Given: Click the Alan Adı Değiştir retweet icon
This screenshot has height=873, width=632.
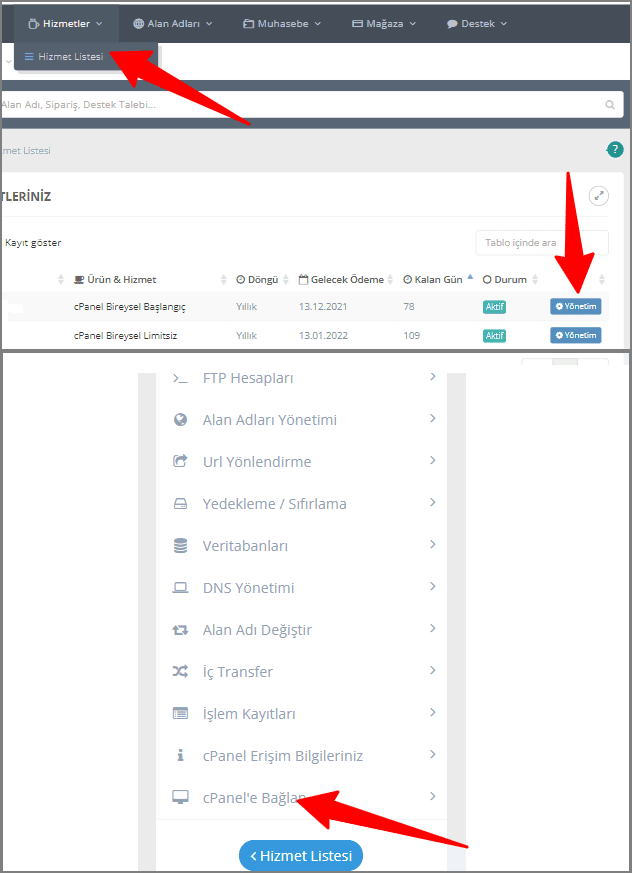Looking at the screenshot, I should coord(180,630).
